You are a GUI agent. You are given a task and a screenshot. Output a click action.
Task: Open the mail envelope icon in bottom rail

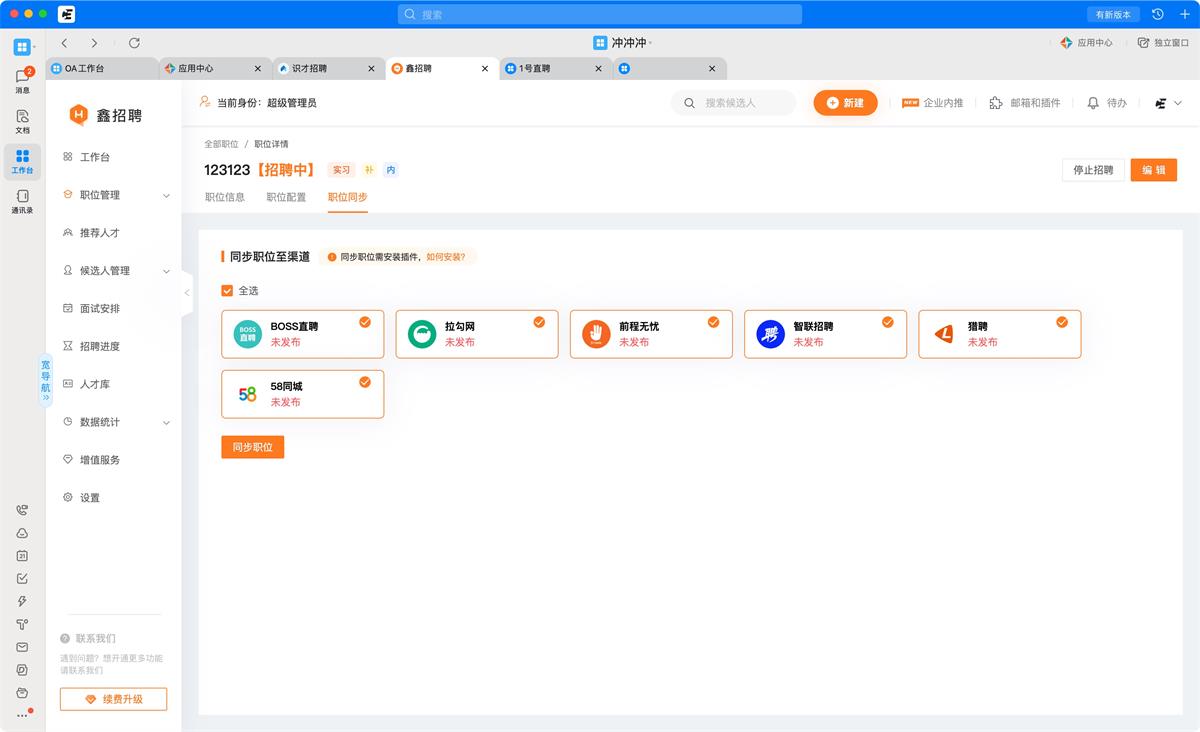point(22,648)
